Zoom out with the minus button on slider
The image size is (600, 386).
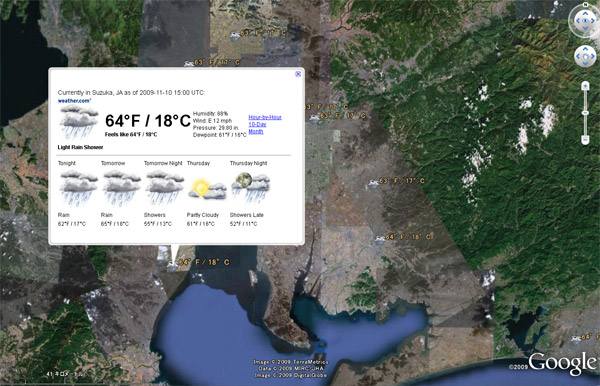click(x=585, y=140)
